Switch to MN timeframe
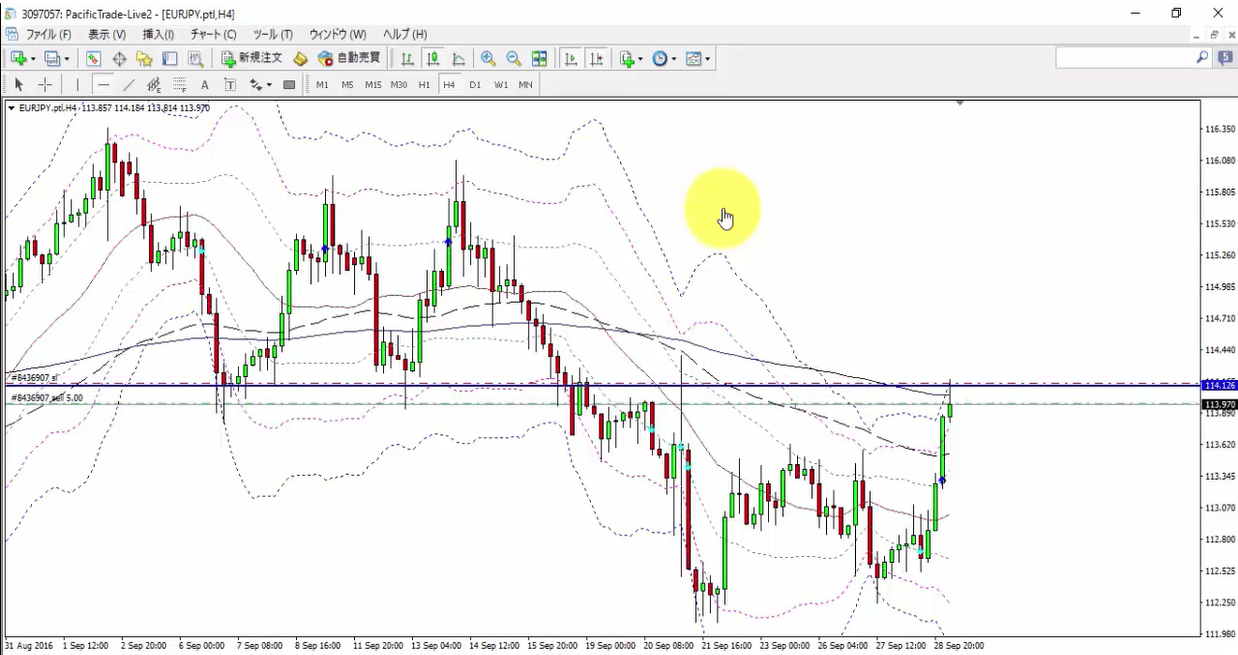This screenshot has height=655, width=1238. (x=526, y=85)
